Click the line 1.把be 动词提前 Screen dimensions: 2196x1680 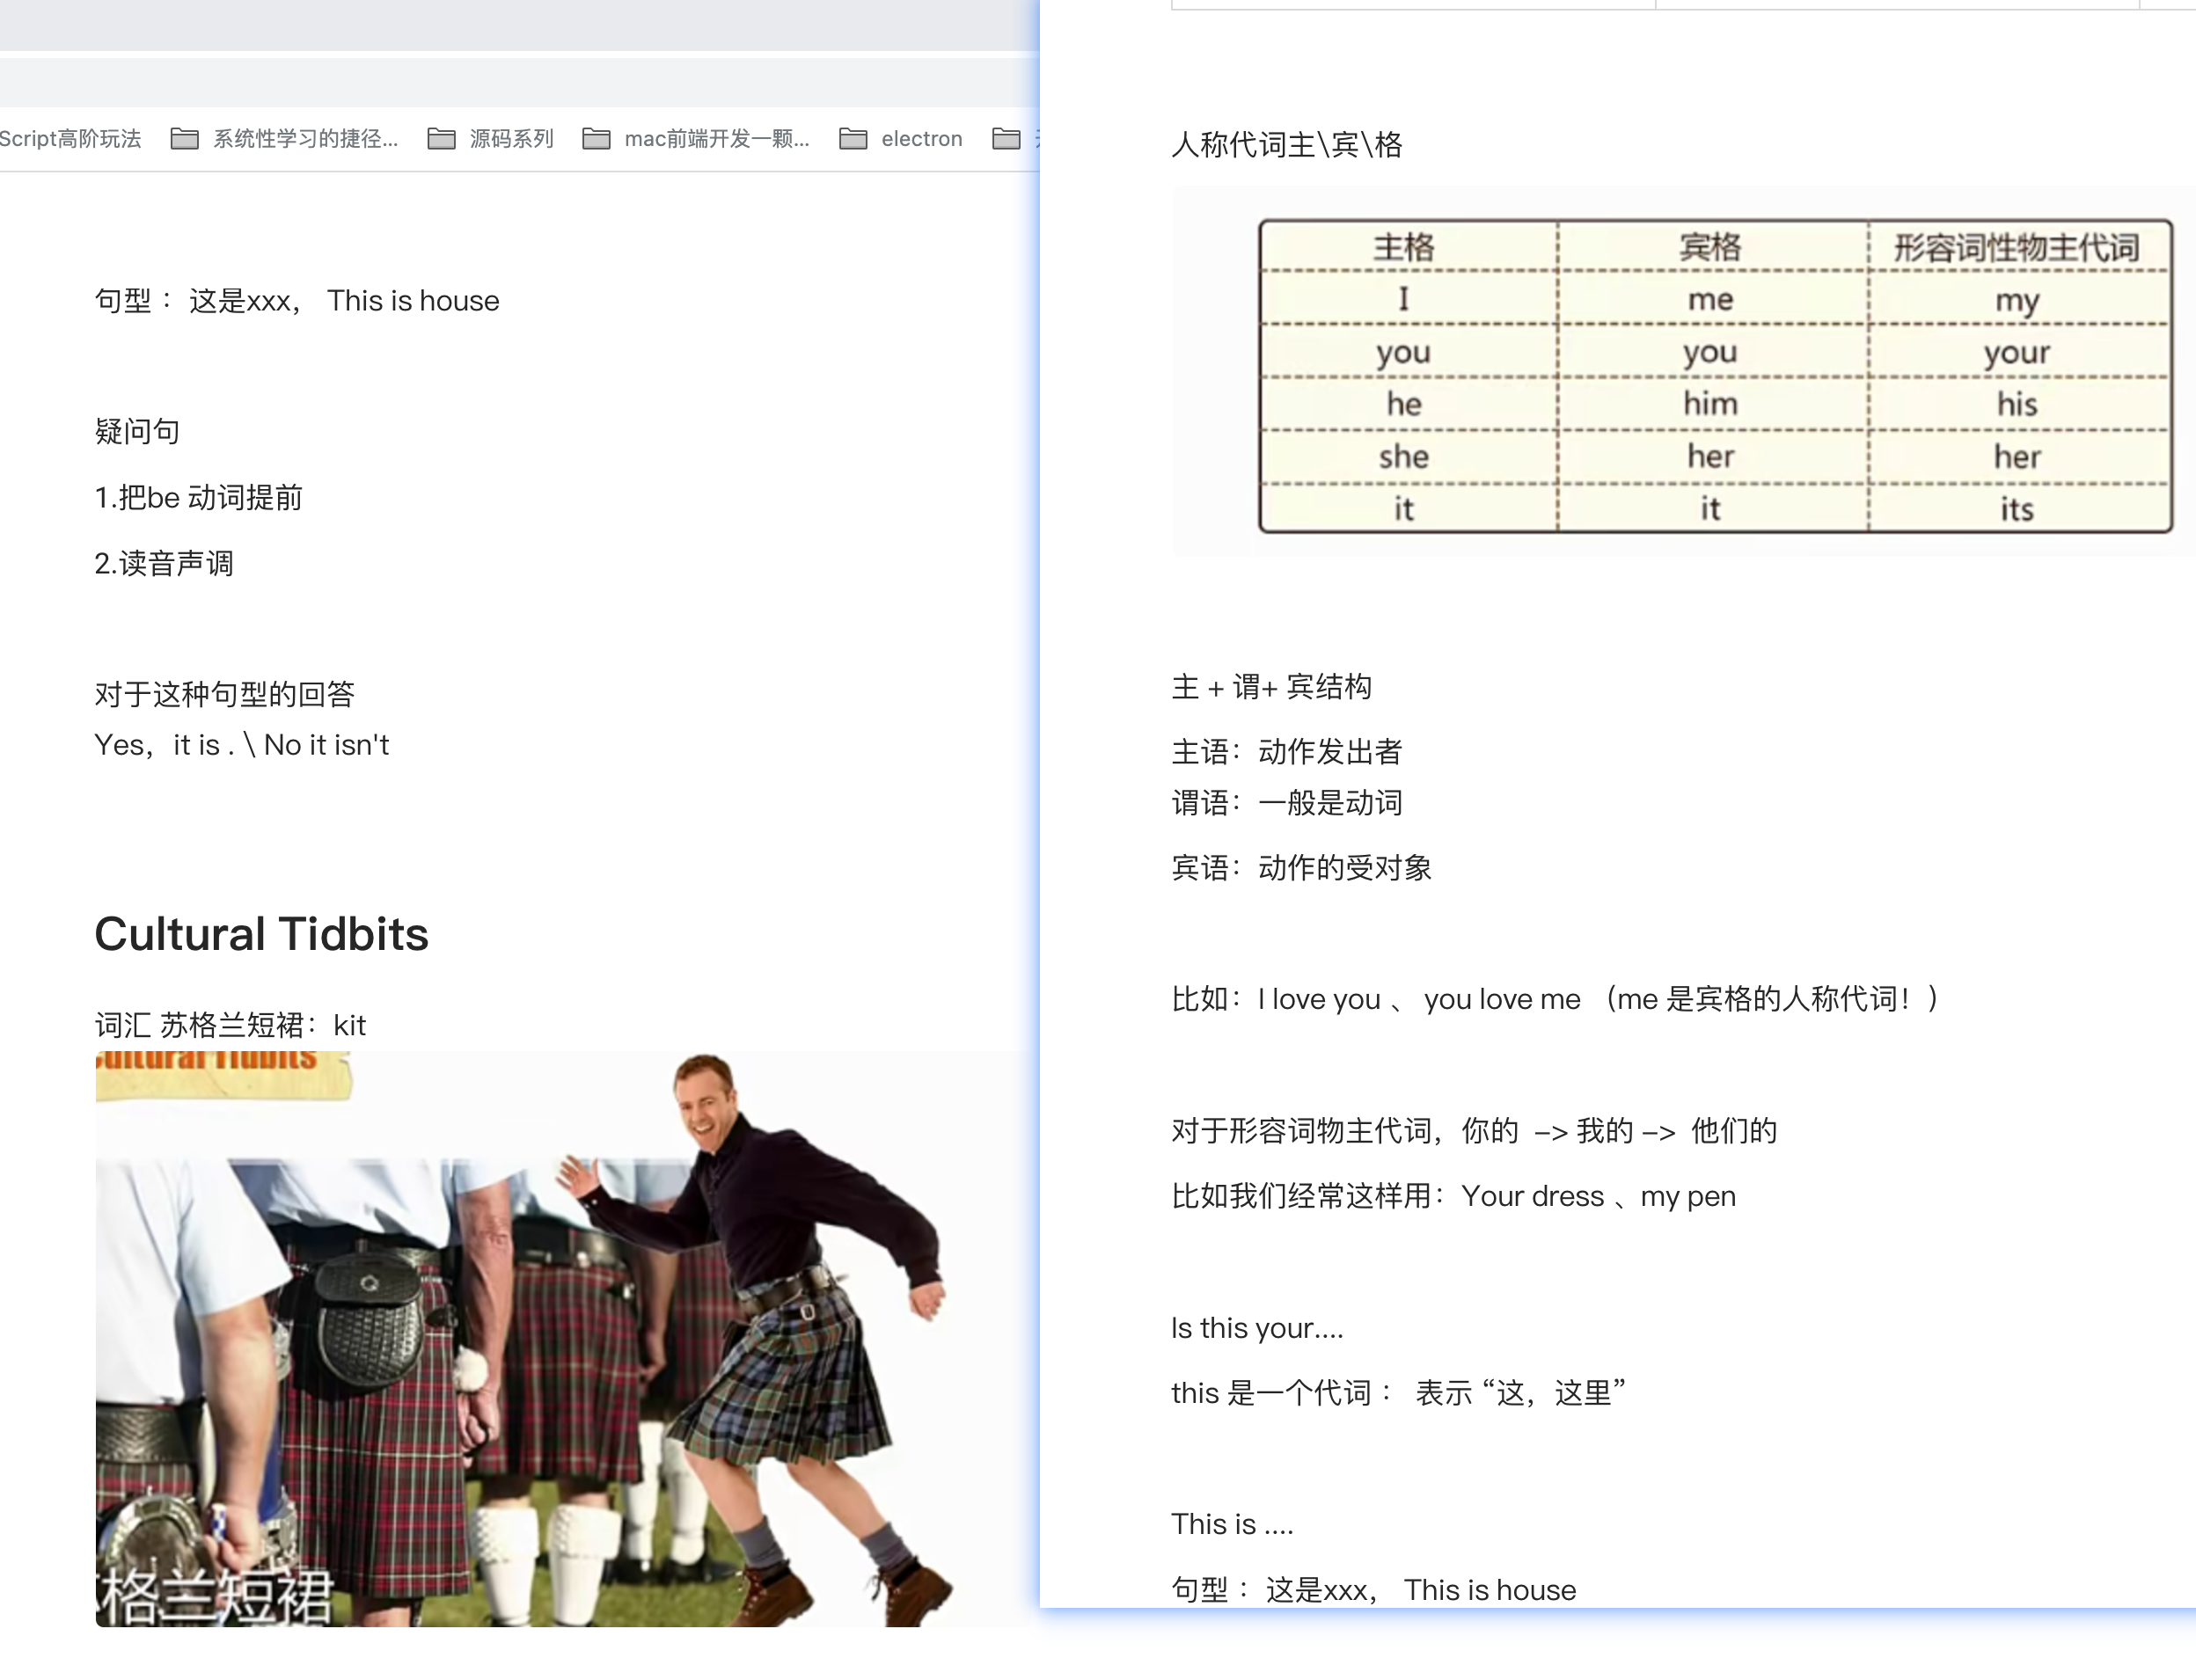click(198, 497)
